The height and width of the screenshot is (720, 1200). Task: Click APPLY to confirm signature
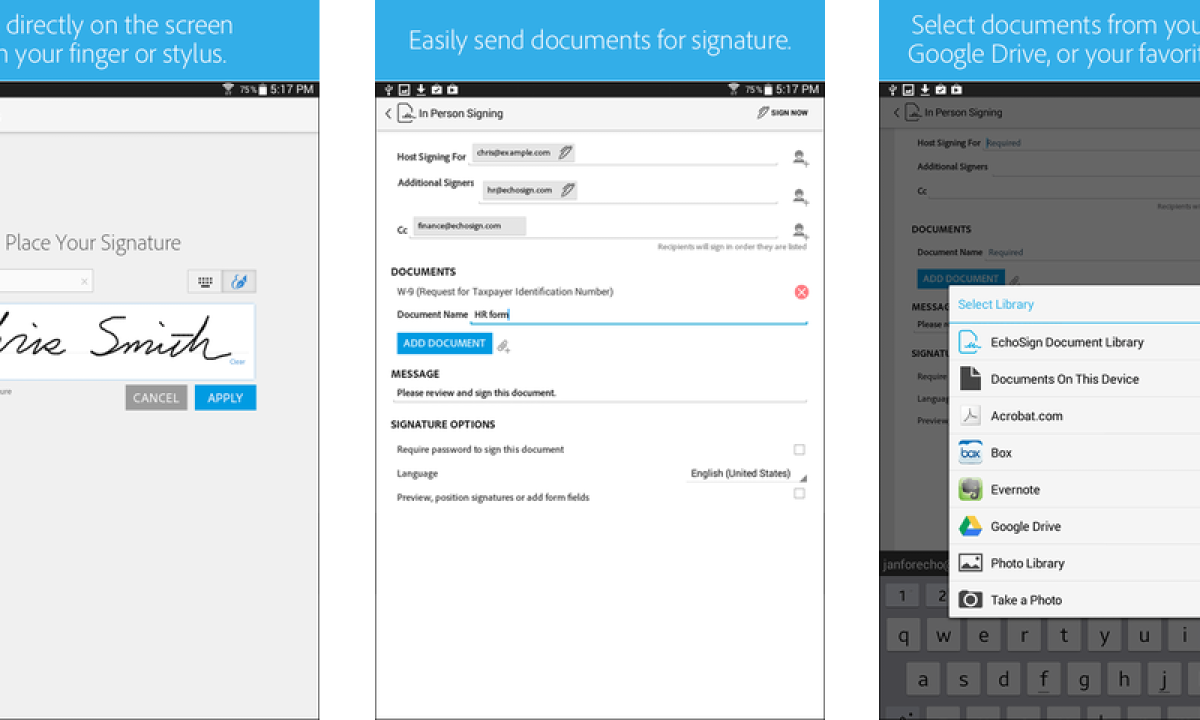pos(225,398)
